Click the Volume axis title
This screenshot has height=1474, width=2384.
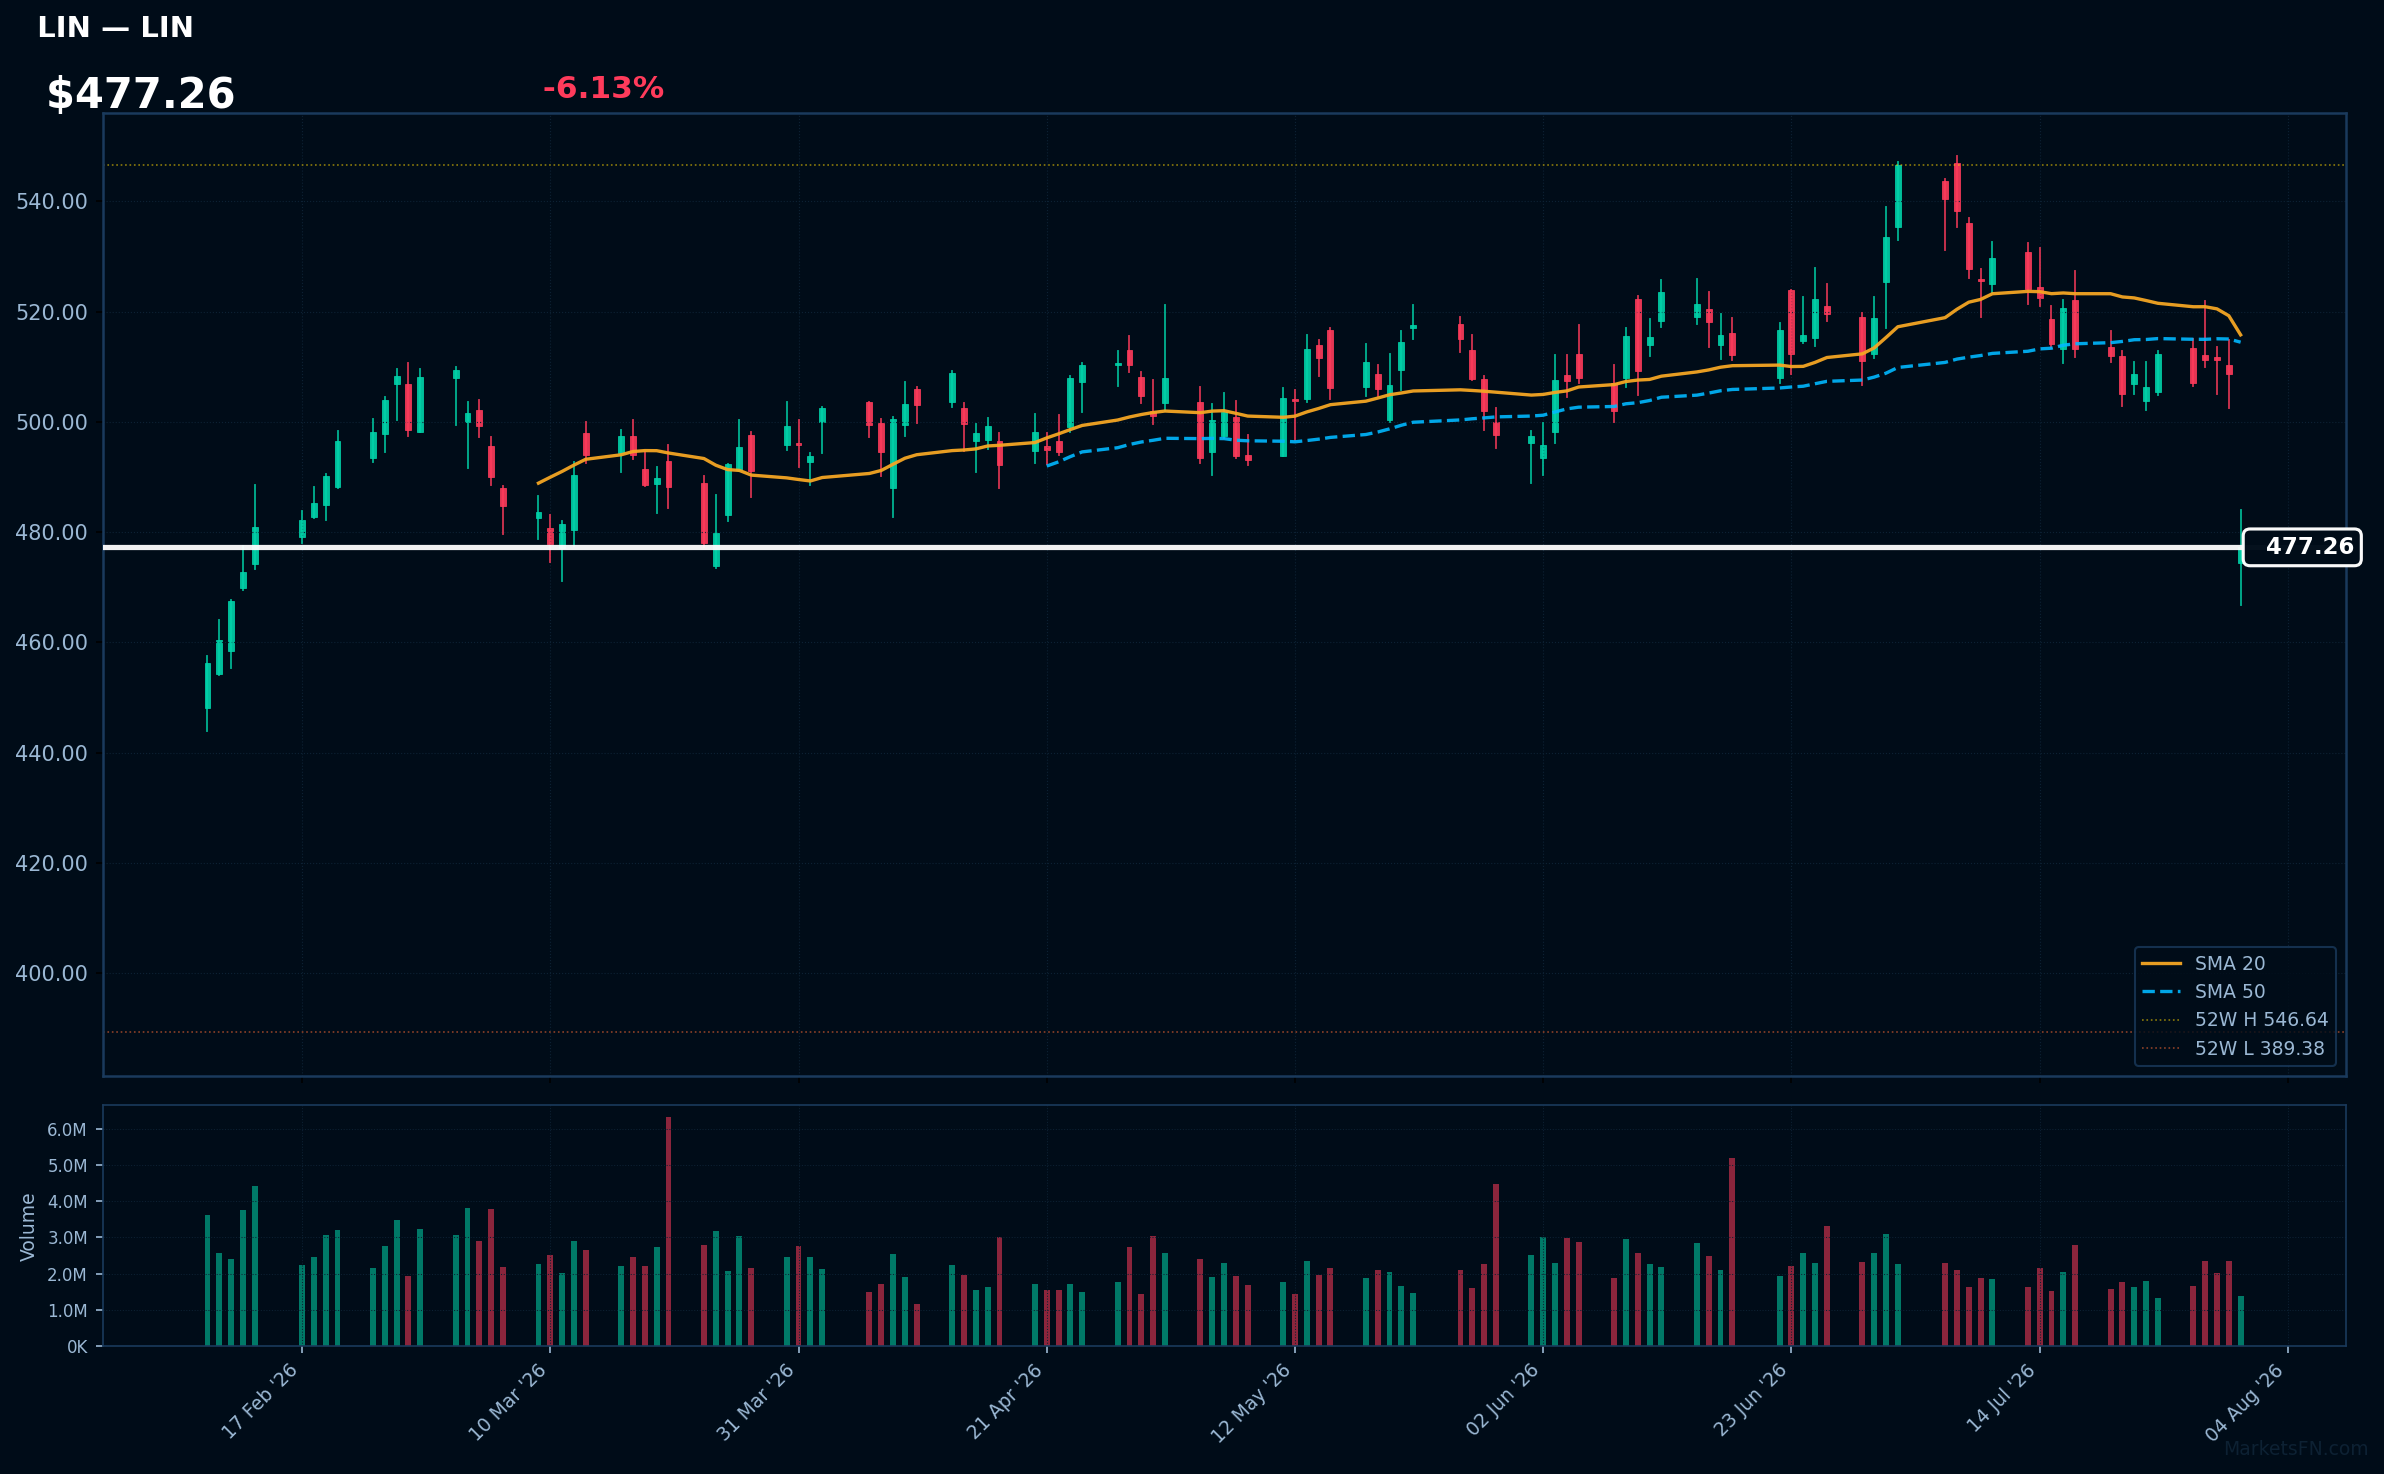pos(28,1227)
